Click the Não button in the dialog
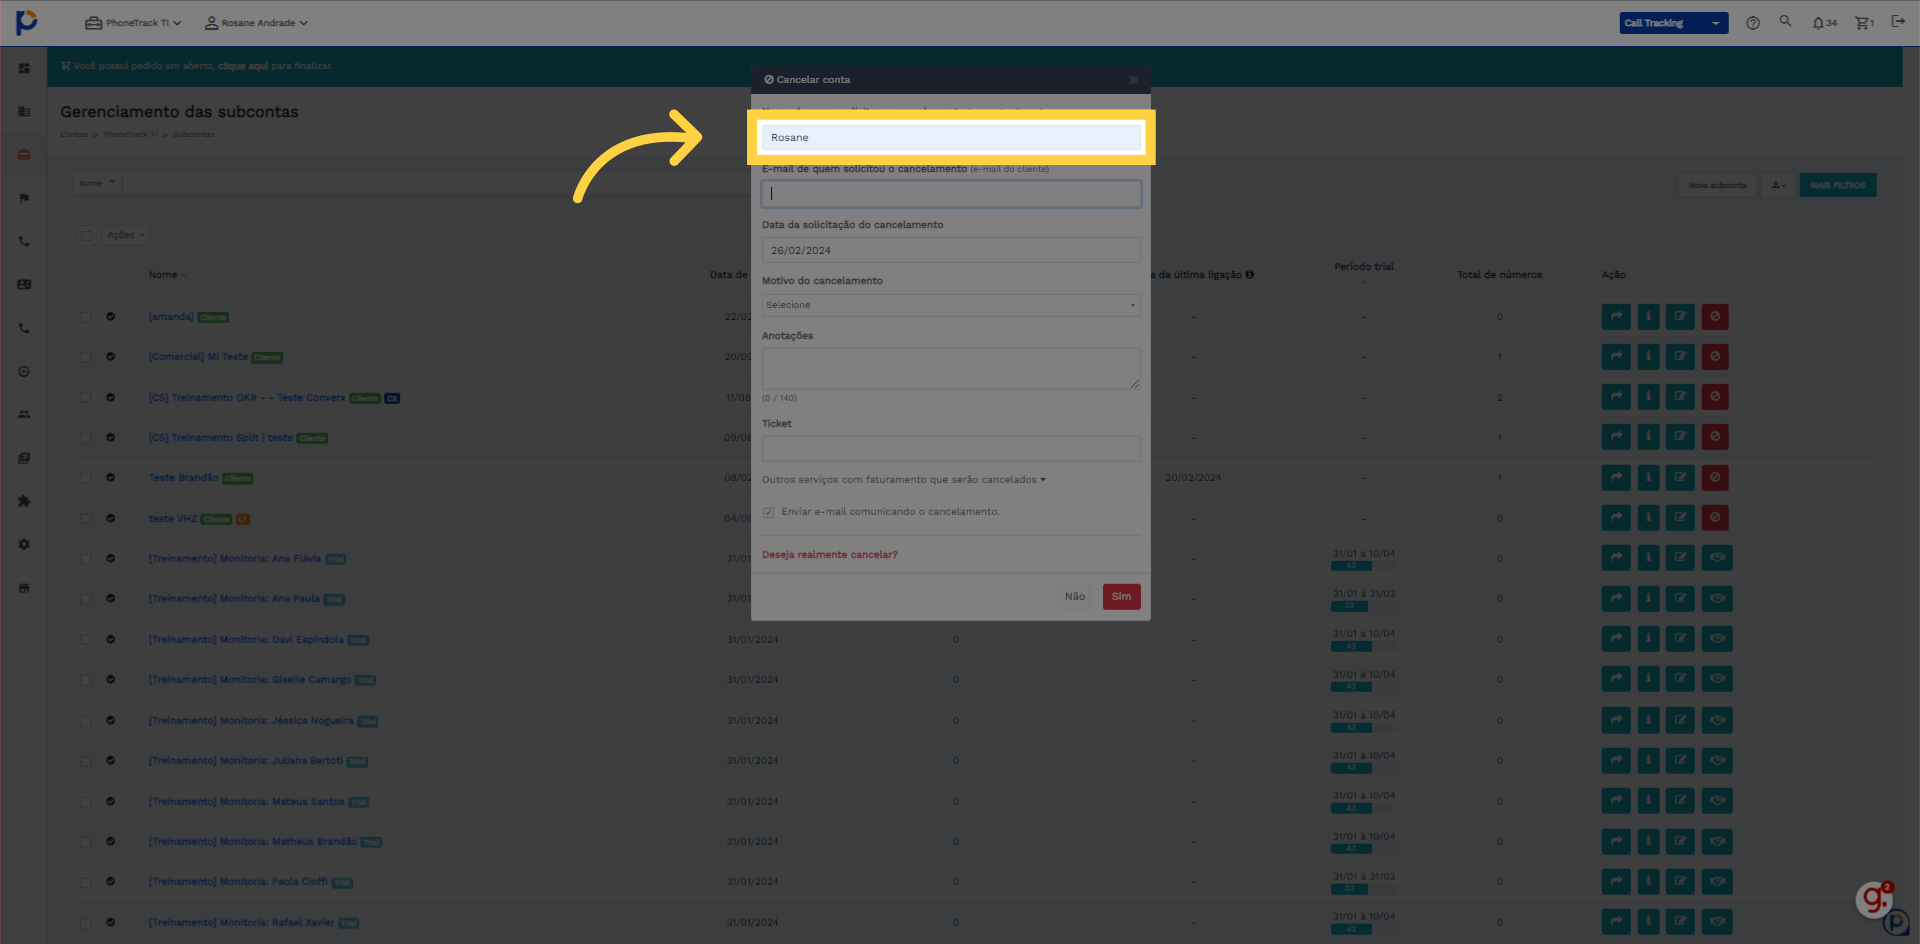Viewport: 1920px width, 944px height. 1075,597
